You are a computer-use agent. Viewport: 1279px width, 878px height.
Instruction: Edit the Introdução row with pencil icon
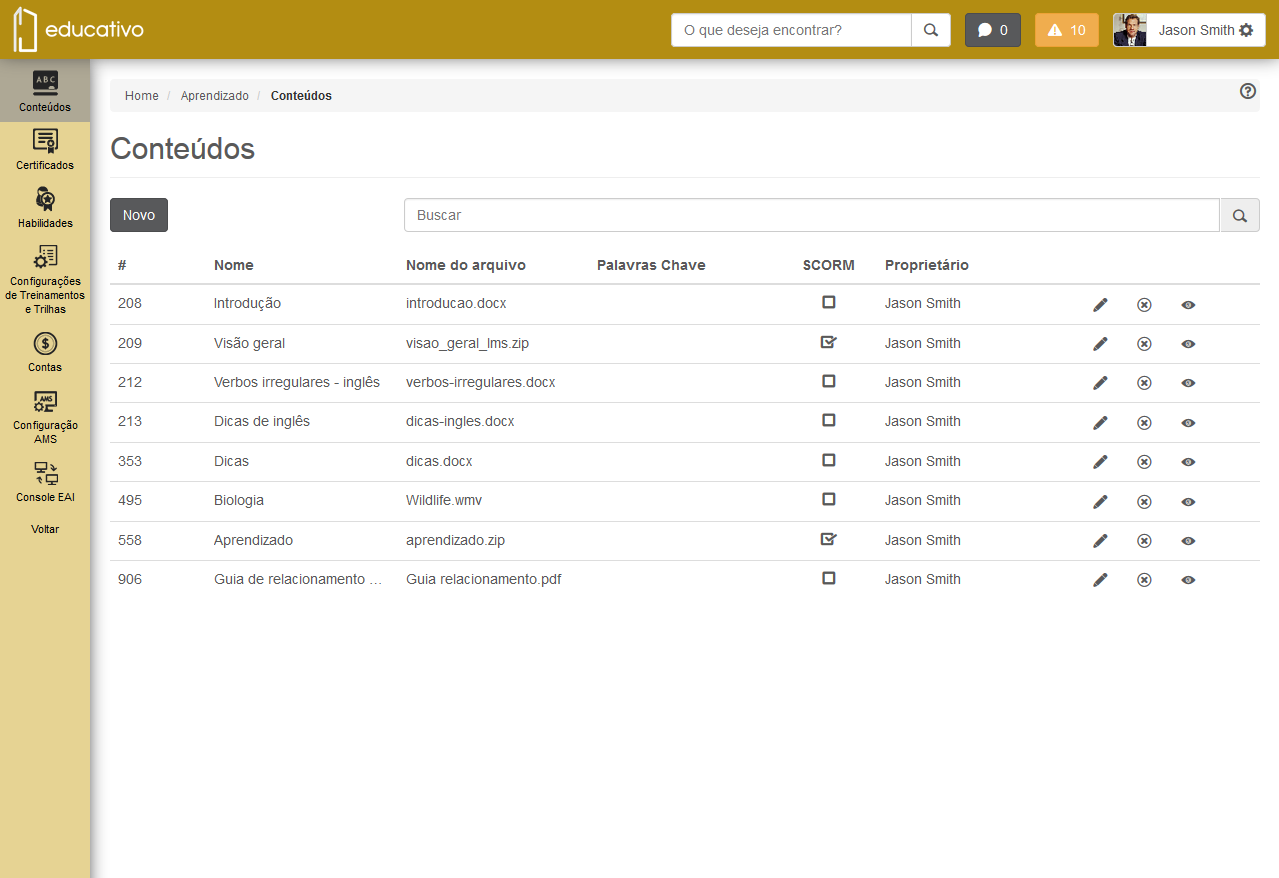[x=1100, y=304]
